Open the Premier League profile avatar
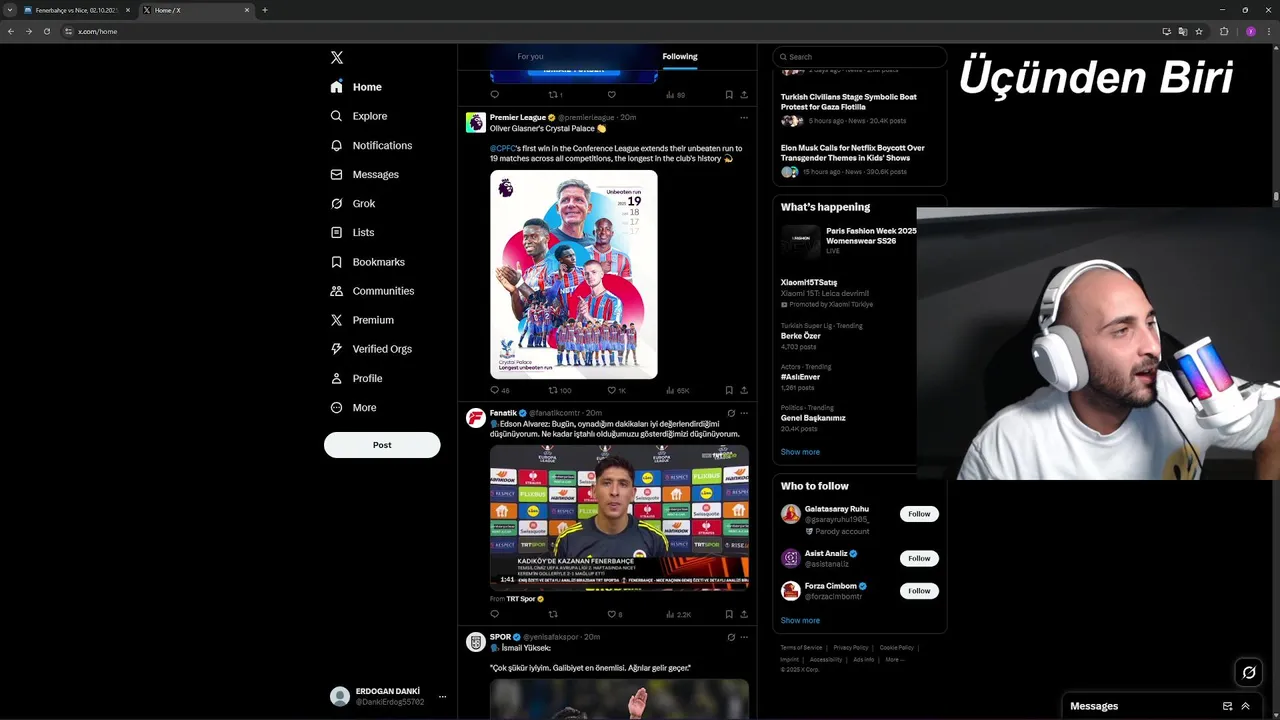Image resolution: width=1280 pixels, height=720 pixels. (476, 123)
